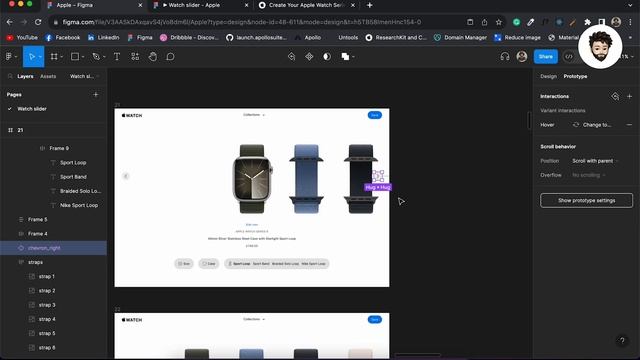640x360 pixels.
Task: Click the Boolean groups icon in toolbar
Action: pyautogui.click(x=345, y=57)
